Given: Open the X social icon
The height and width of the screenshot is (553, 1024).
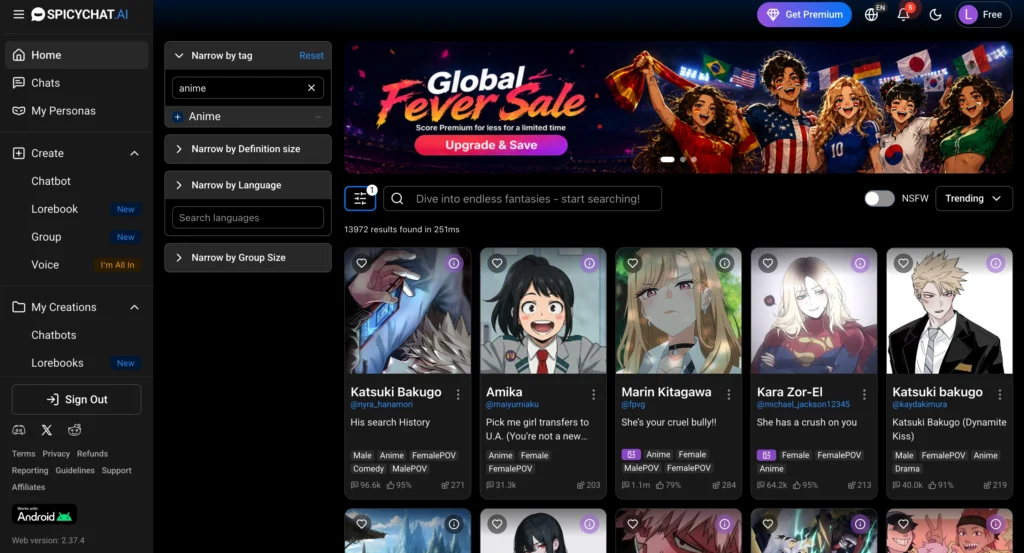Looking at the screenshot, I should pos(46,430).
